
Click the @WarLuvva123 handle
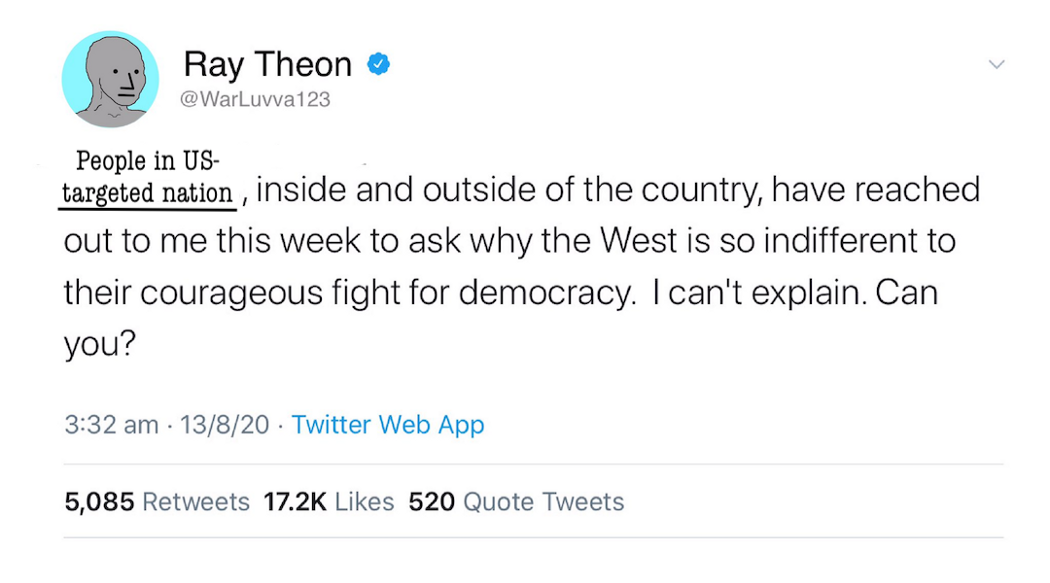pos(256,99)
